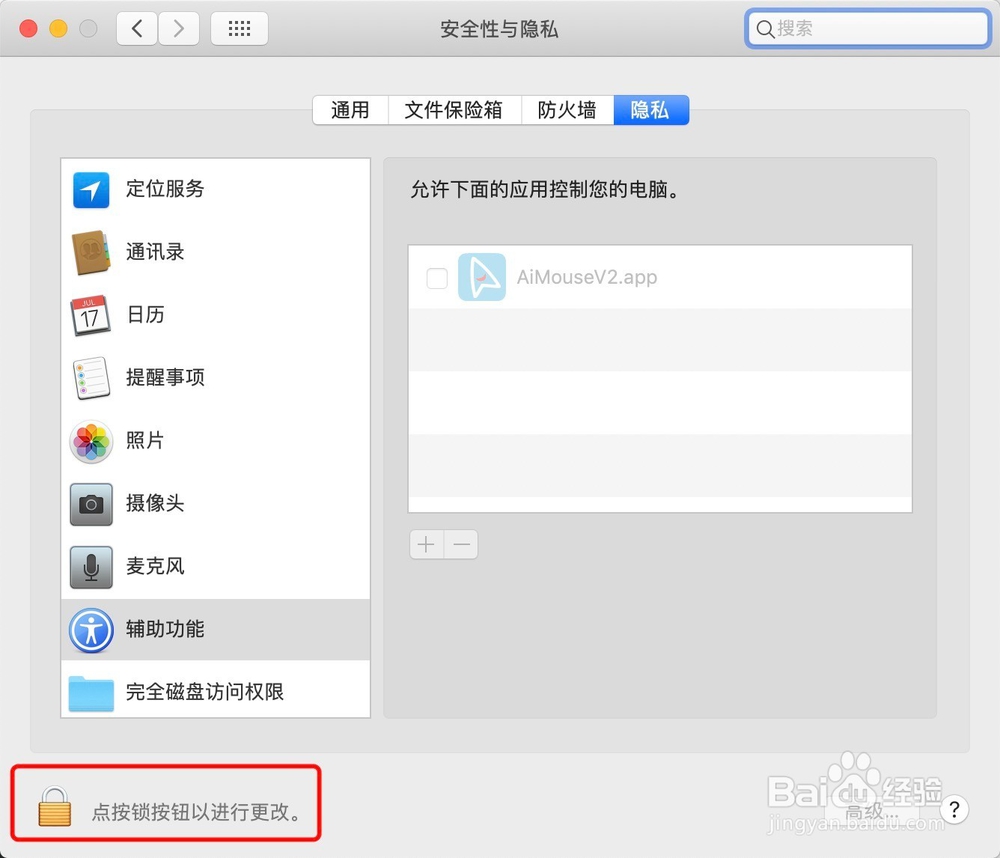Switch to the 文件保险箱 (FileVault) tab
The image size is (1000, 858).
point(455,110)
